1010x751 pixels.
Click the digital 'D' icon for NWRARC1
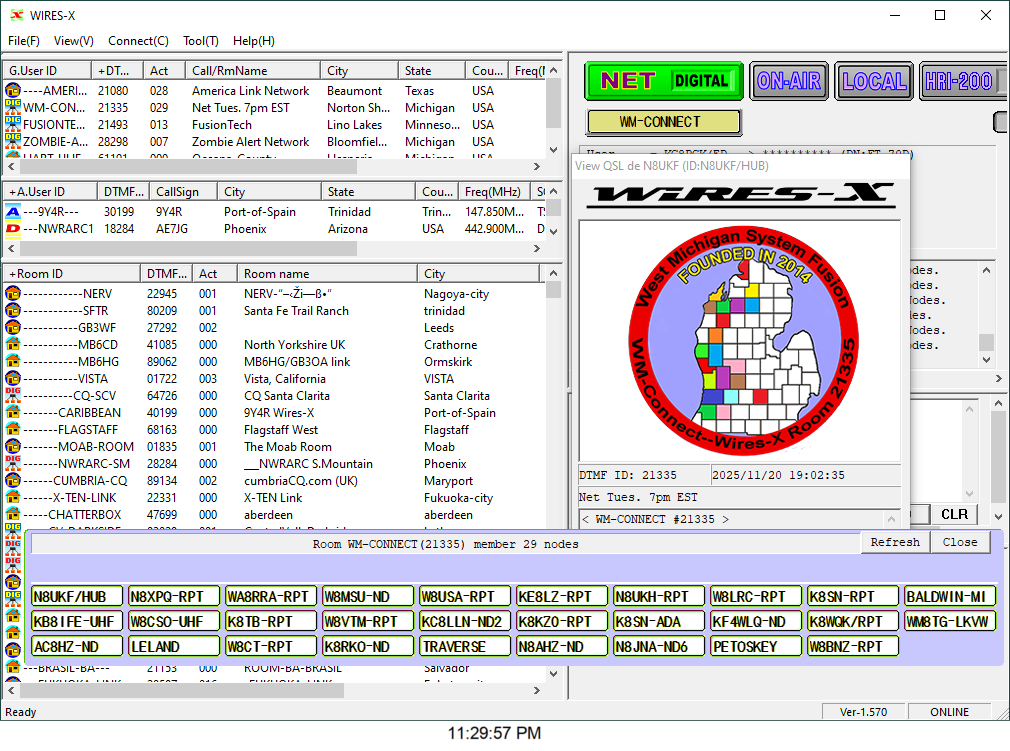point(13,229)
